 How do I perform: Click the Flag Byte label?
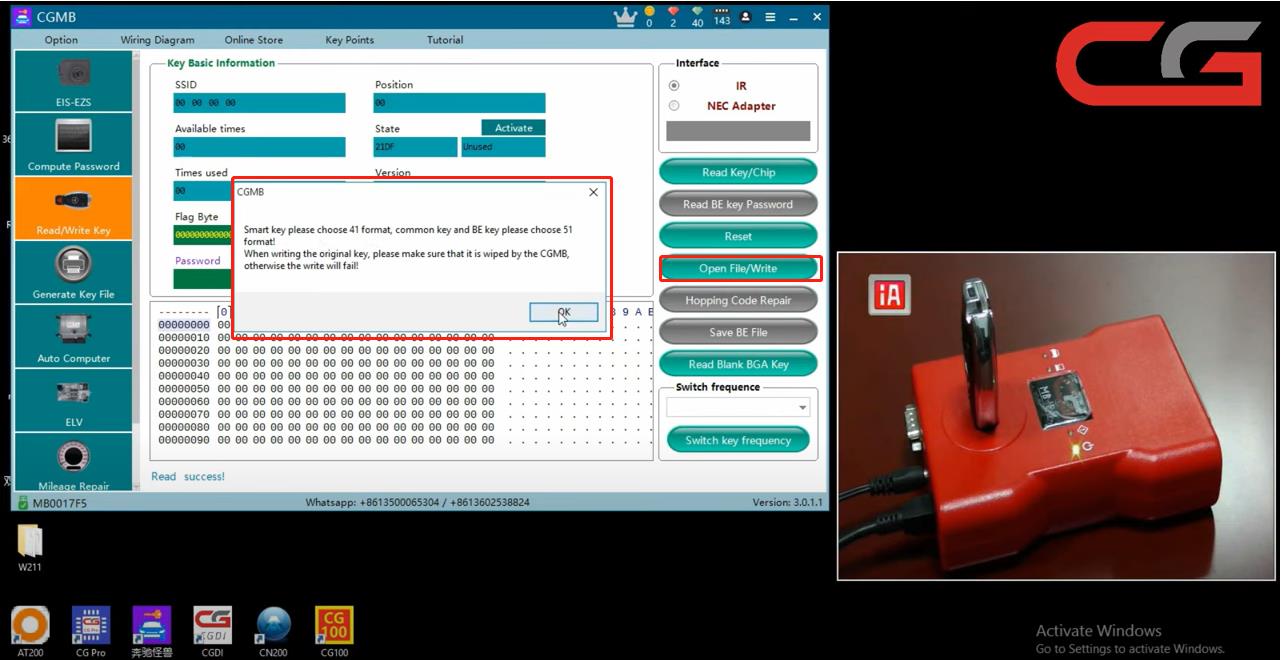[x=197, y=217]
